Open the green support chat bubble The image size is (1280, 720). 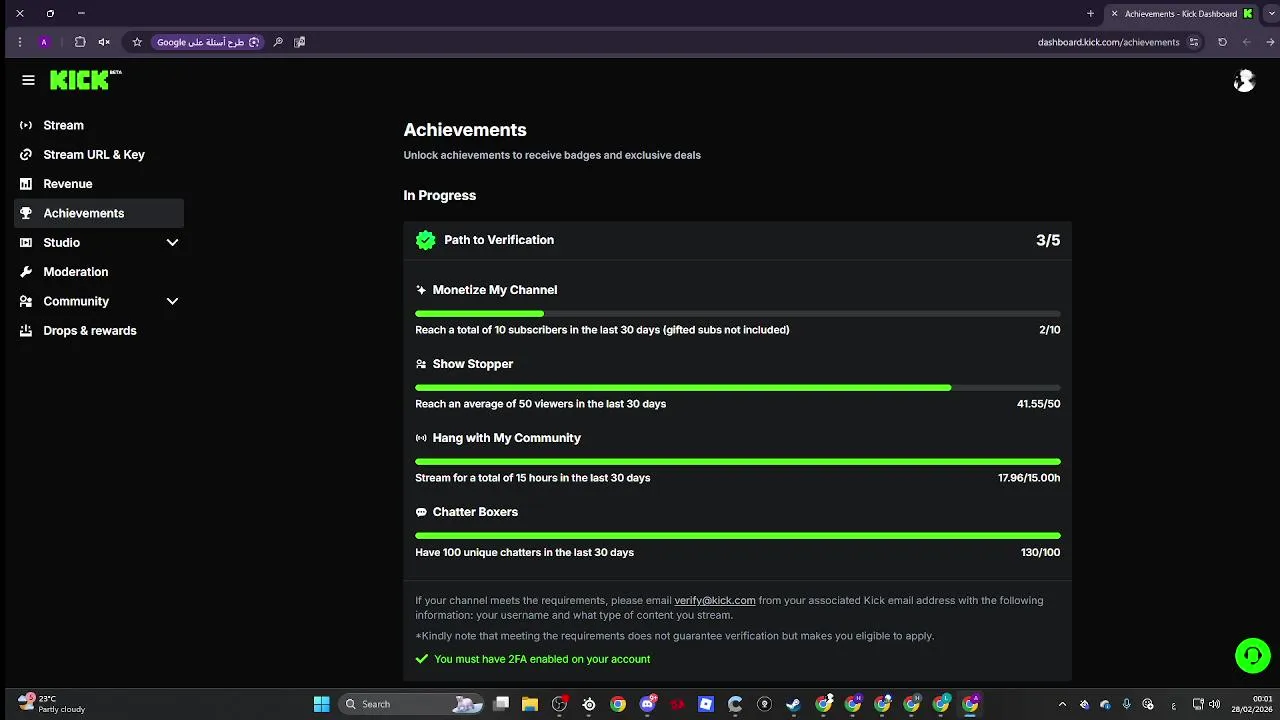[1252, 656]
